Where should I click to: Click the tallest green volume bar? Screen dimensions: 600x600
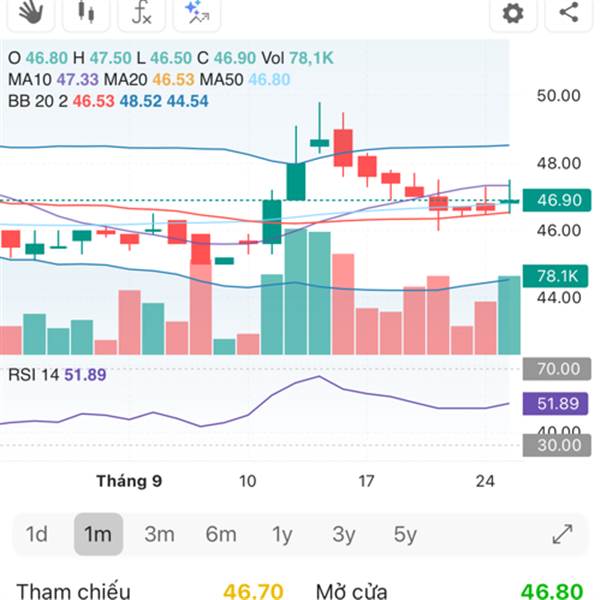coord(296,292)
